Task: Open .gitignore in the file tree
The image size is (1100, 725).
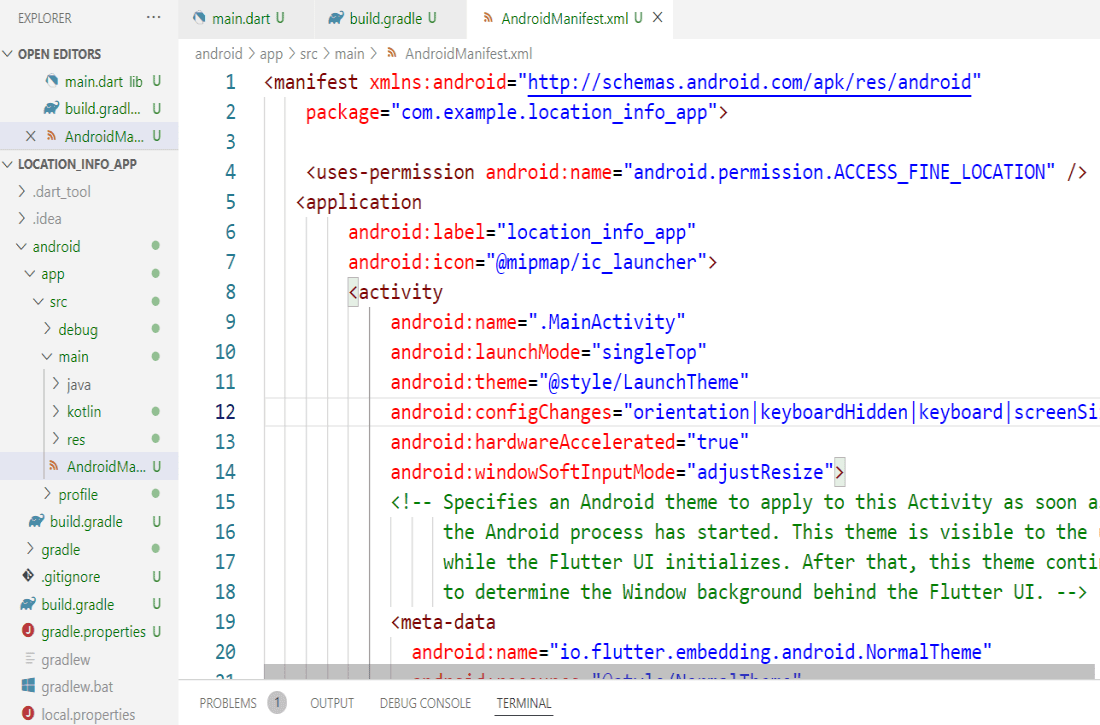Action: pyautogui.click(x=70, y=577)
